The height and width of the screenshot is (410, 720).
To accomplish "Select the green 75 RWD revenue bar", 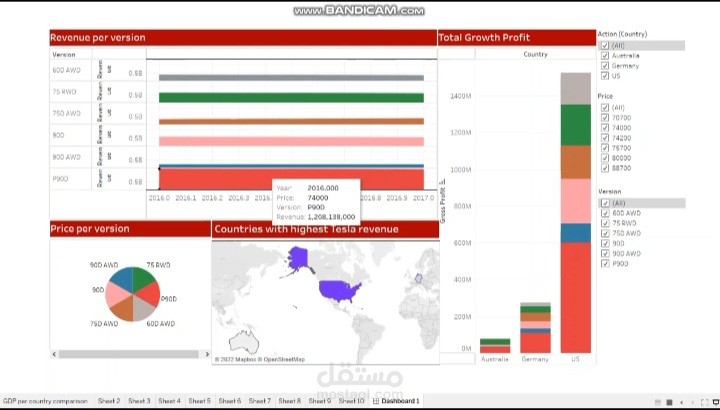I will [x=291, y=98].
